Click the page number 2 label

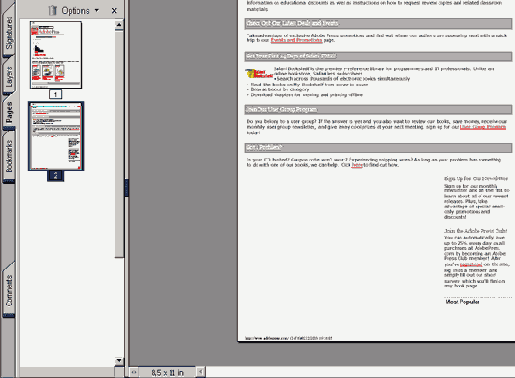[55, 176]
